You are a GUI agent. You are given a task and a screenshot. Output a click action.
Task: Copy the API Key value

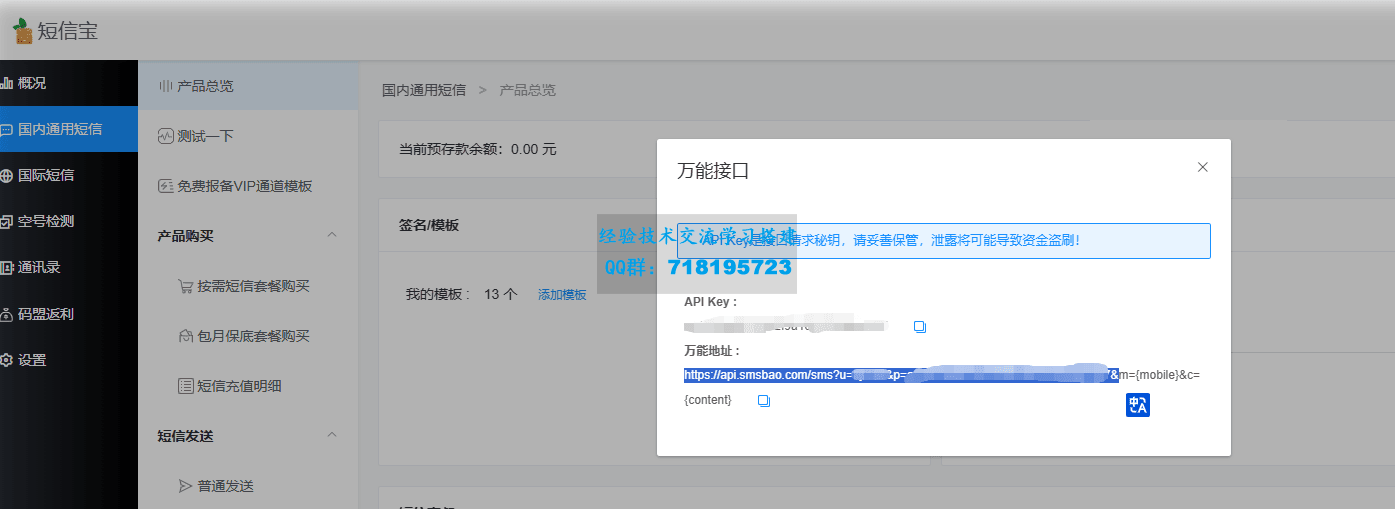point(920,327)
